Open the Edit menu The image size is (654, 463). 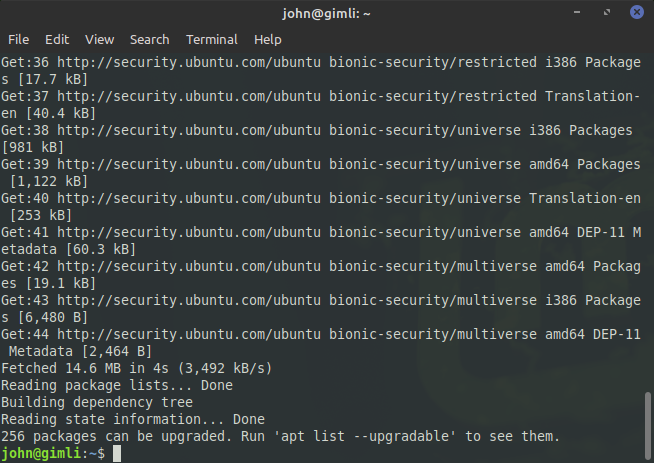pyautogui.click(x=57, y=40)
